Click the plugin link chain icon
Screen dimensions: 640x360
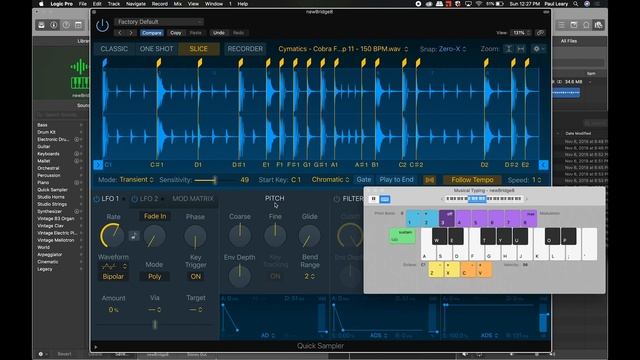[x=540, y=33]
